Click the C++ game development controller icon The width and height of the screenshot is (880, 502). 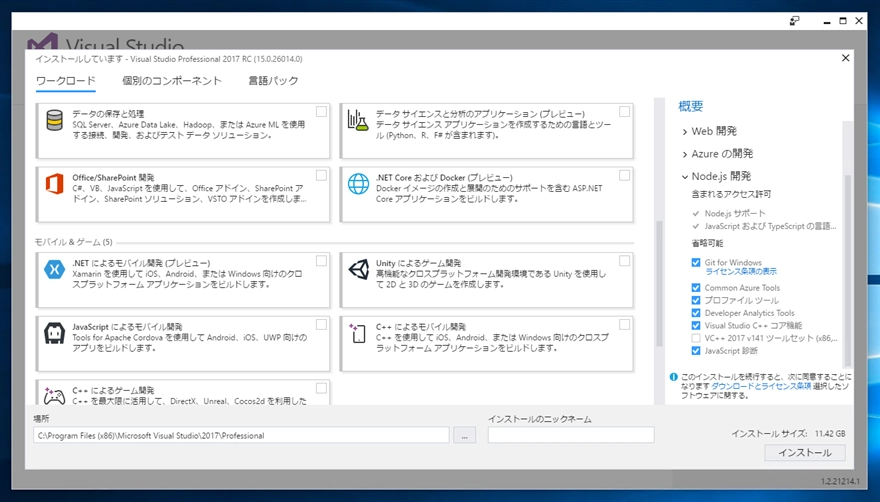54,396
